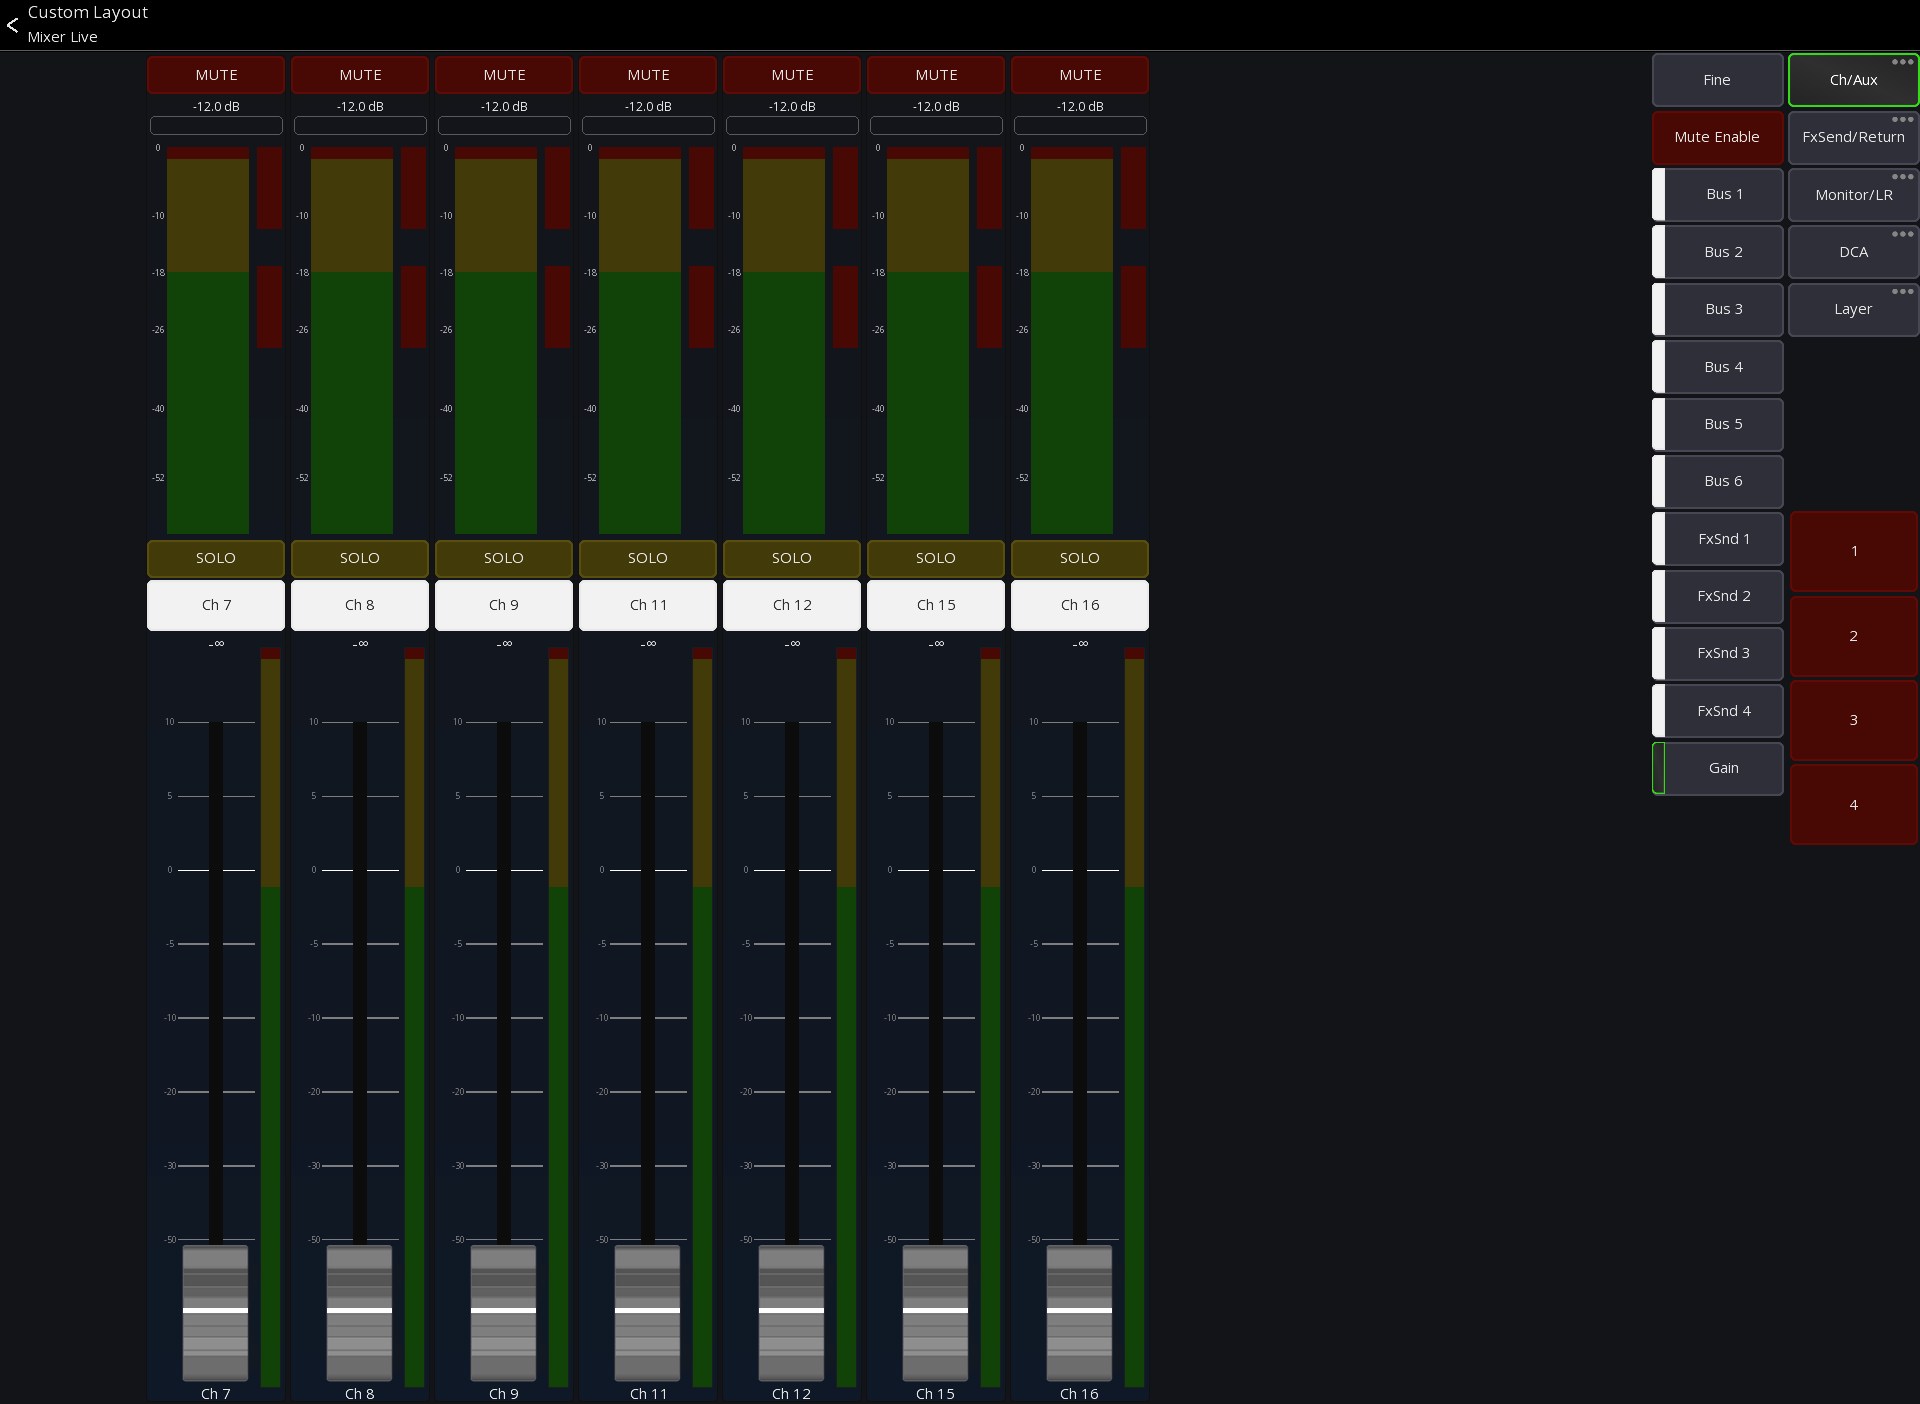Open FxSend/Return three-dots options
The image size is (1920, 1404).
(x=1902, y=119)
